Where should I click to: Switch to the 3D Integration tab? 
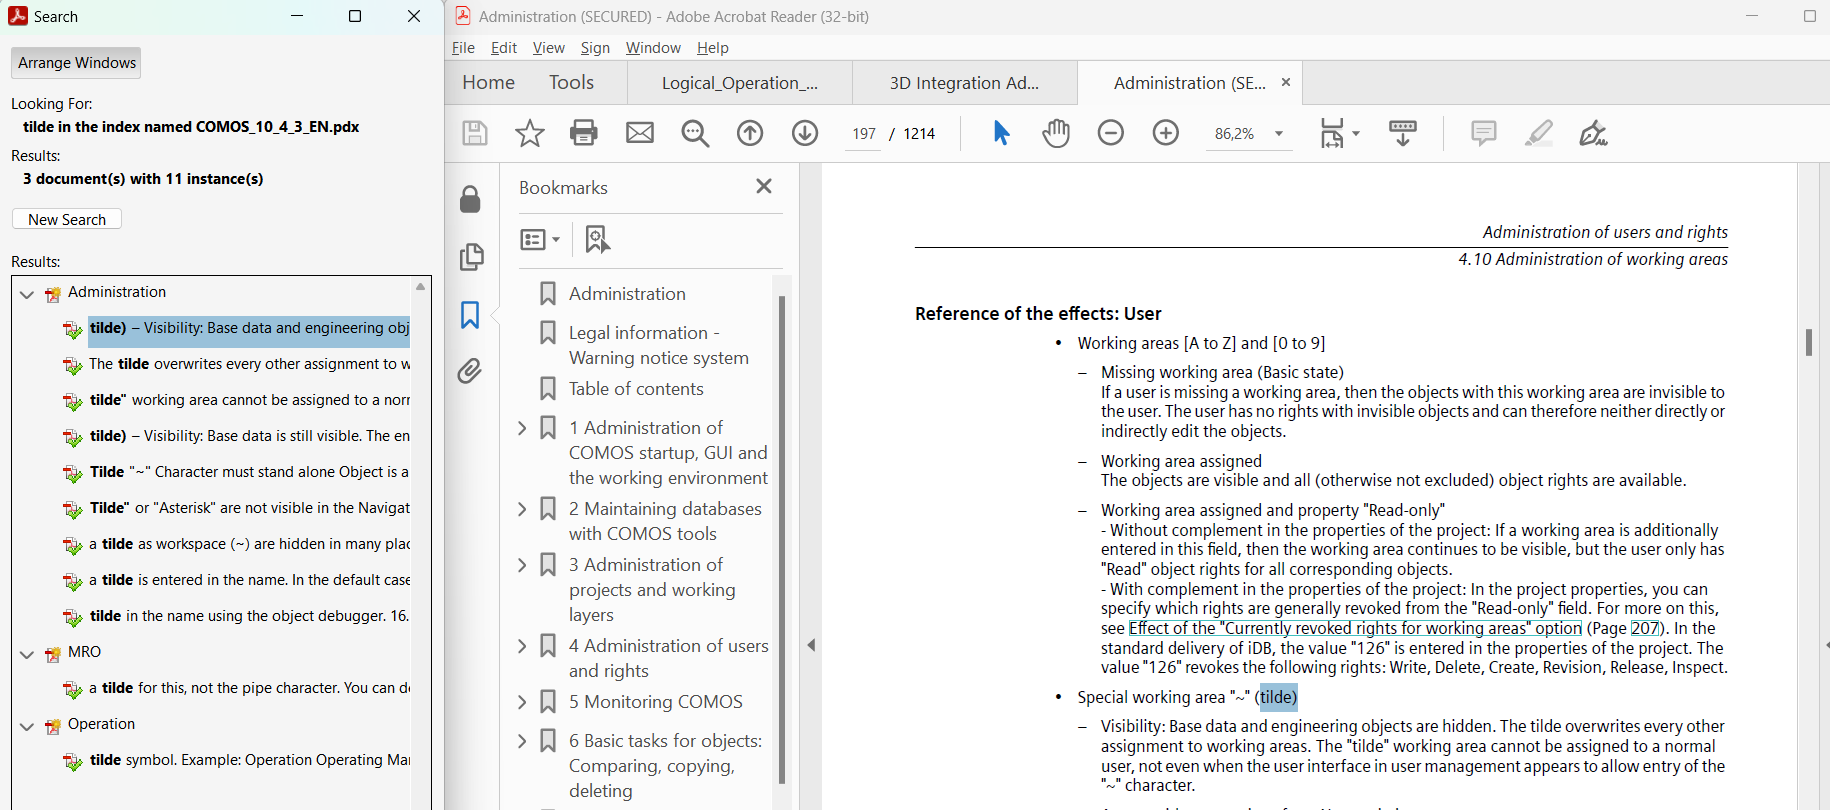(964, 83)
